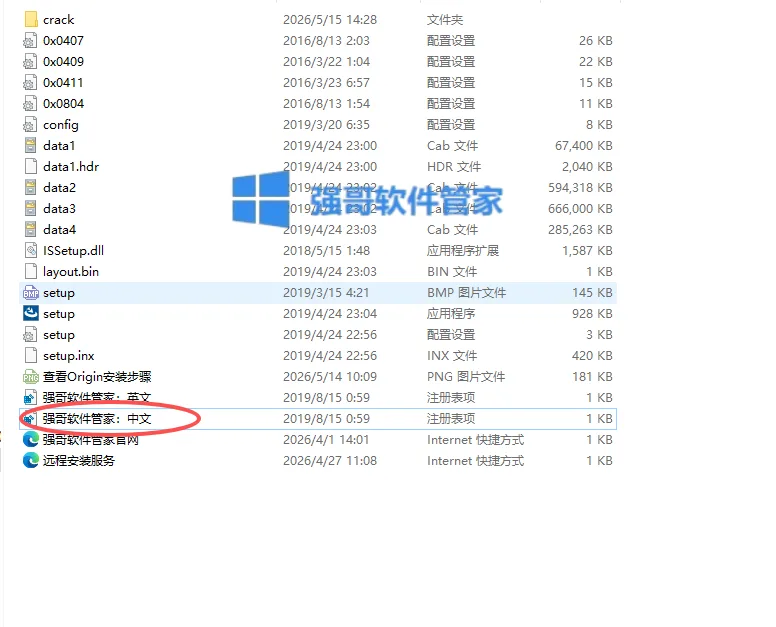Select the size "285,263 KB"
This screenshot has width=776, height=627.
point(580,230)
